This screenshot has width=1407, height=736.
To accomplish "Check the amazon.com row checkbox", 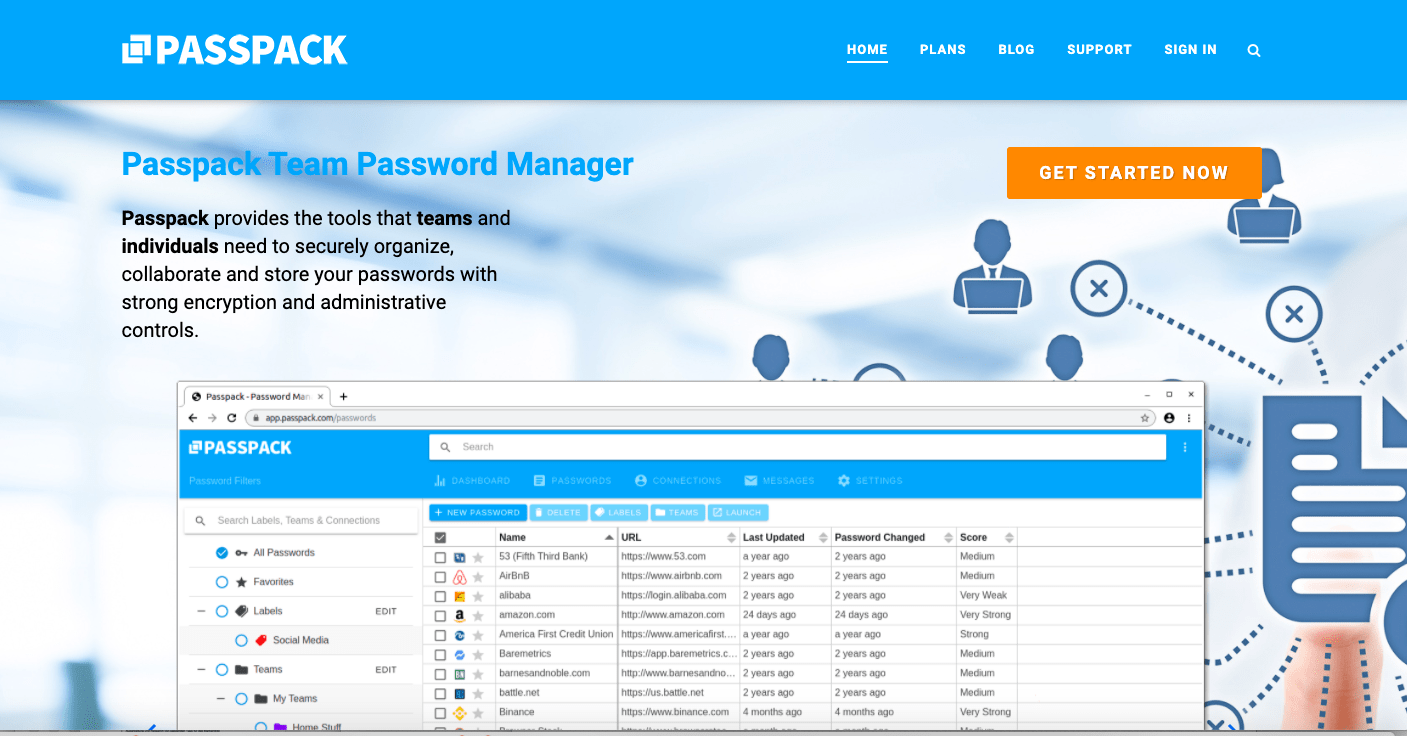I will [x=440, y=616].
